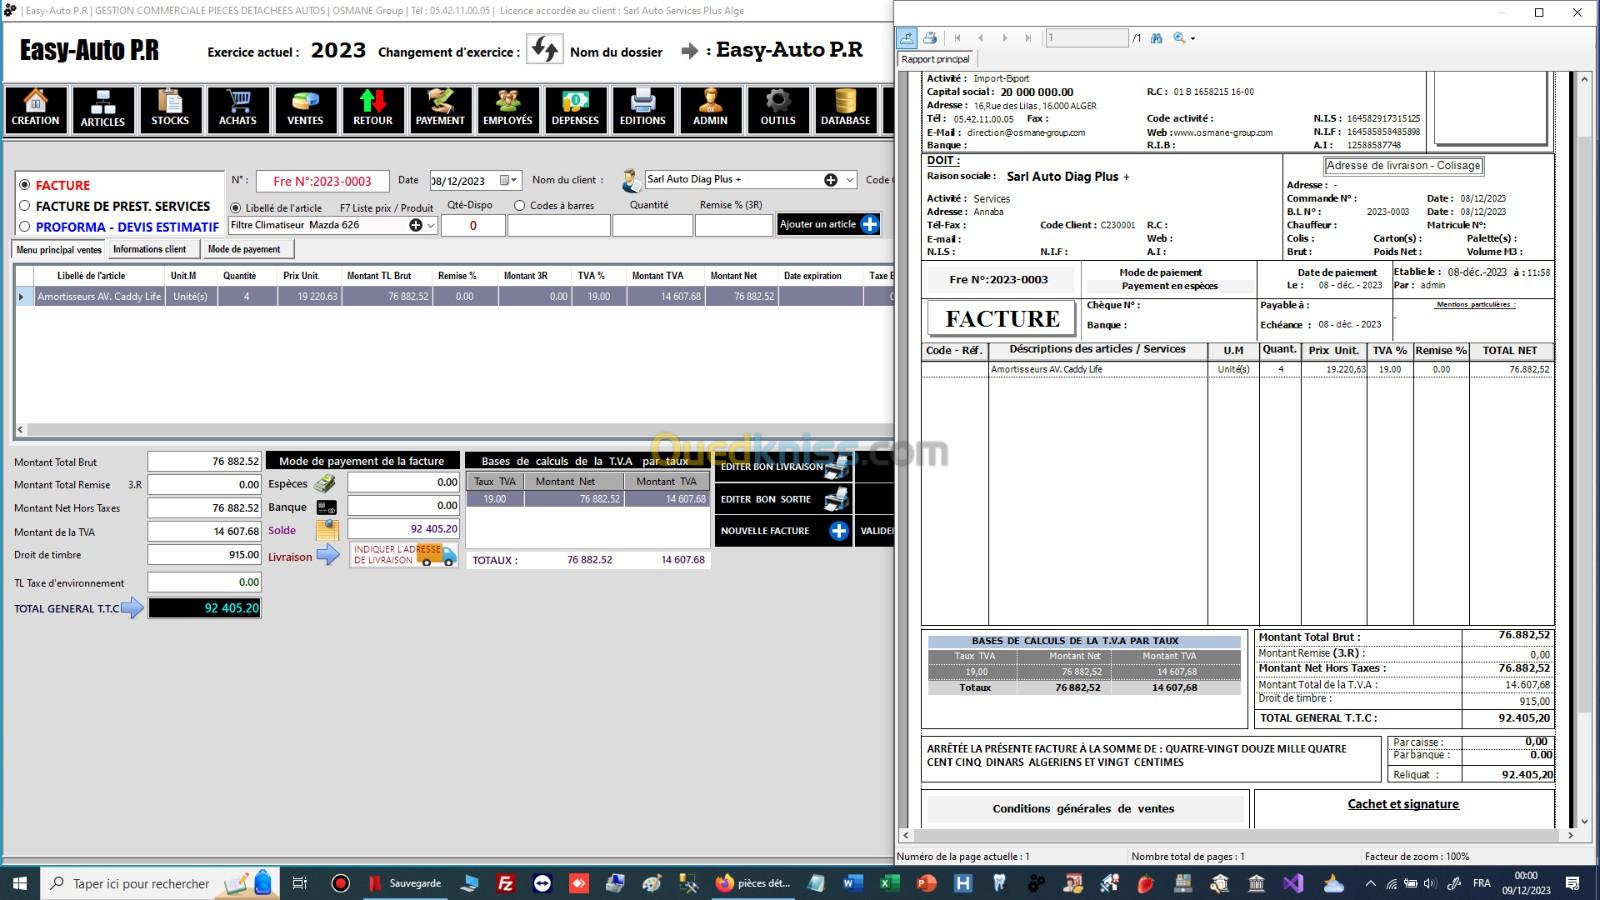The image size is (1600, 900).
Task: Open the DEPENSES module icon
Action: (x=575, y=108)
